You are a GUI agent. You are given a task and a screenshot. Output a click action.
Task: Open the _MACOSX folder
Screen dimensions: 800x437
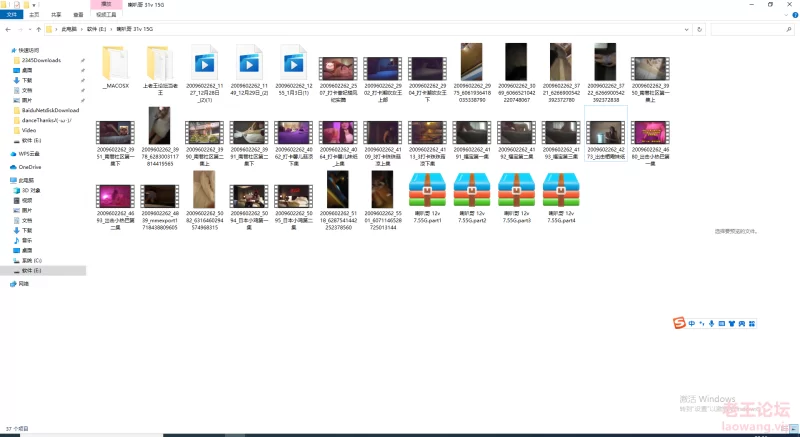(115, 66)
